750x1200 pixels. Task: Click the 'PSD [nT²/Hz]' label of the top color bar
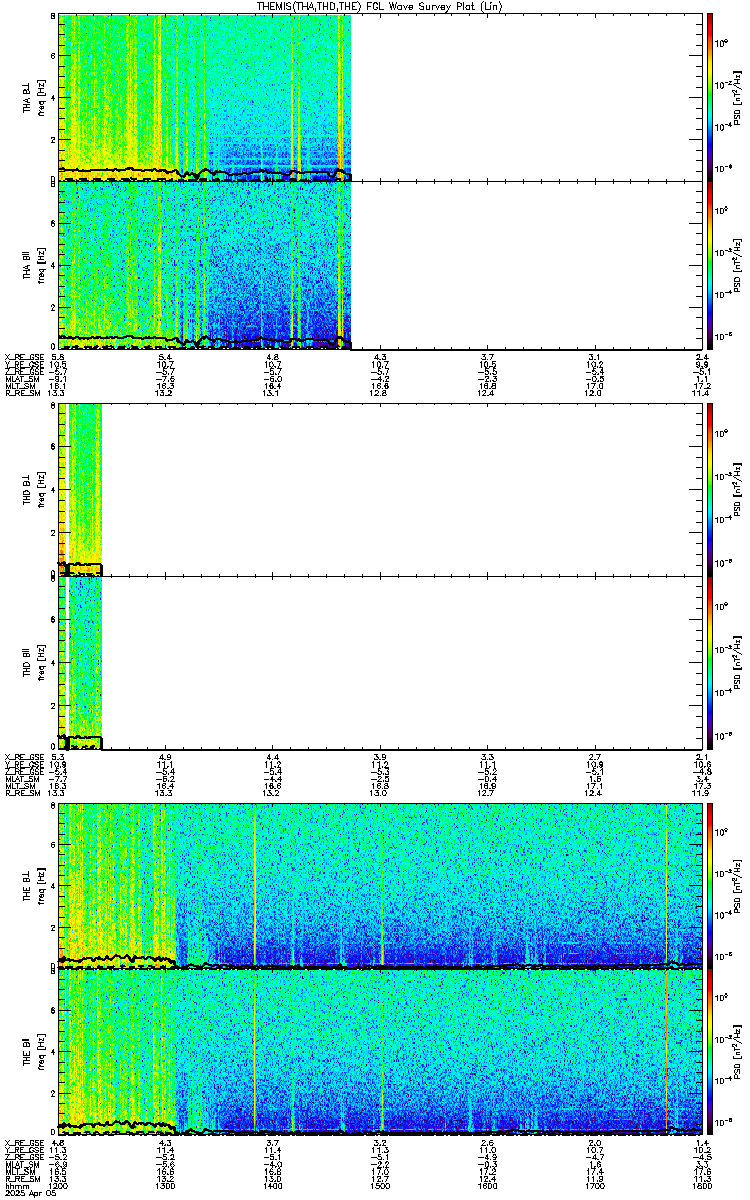[735, 98]
